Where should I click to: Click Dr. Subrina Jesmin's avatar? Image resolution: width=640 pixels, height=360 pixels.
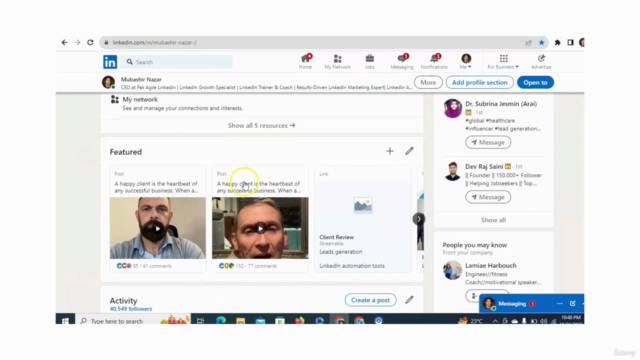coord(453,108)
